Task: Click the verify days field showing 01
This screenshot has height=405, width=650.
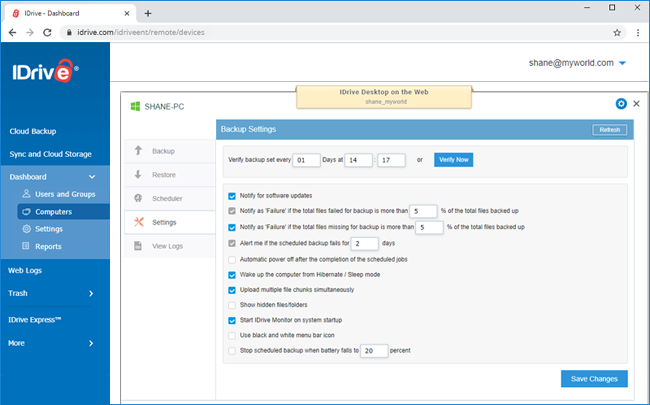Action: [306, 160]
